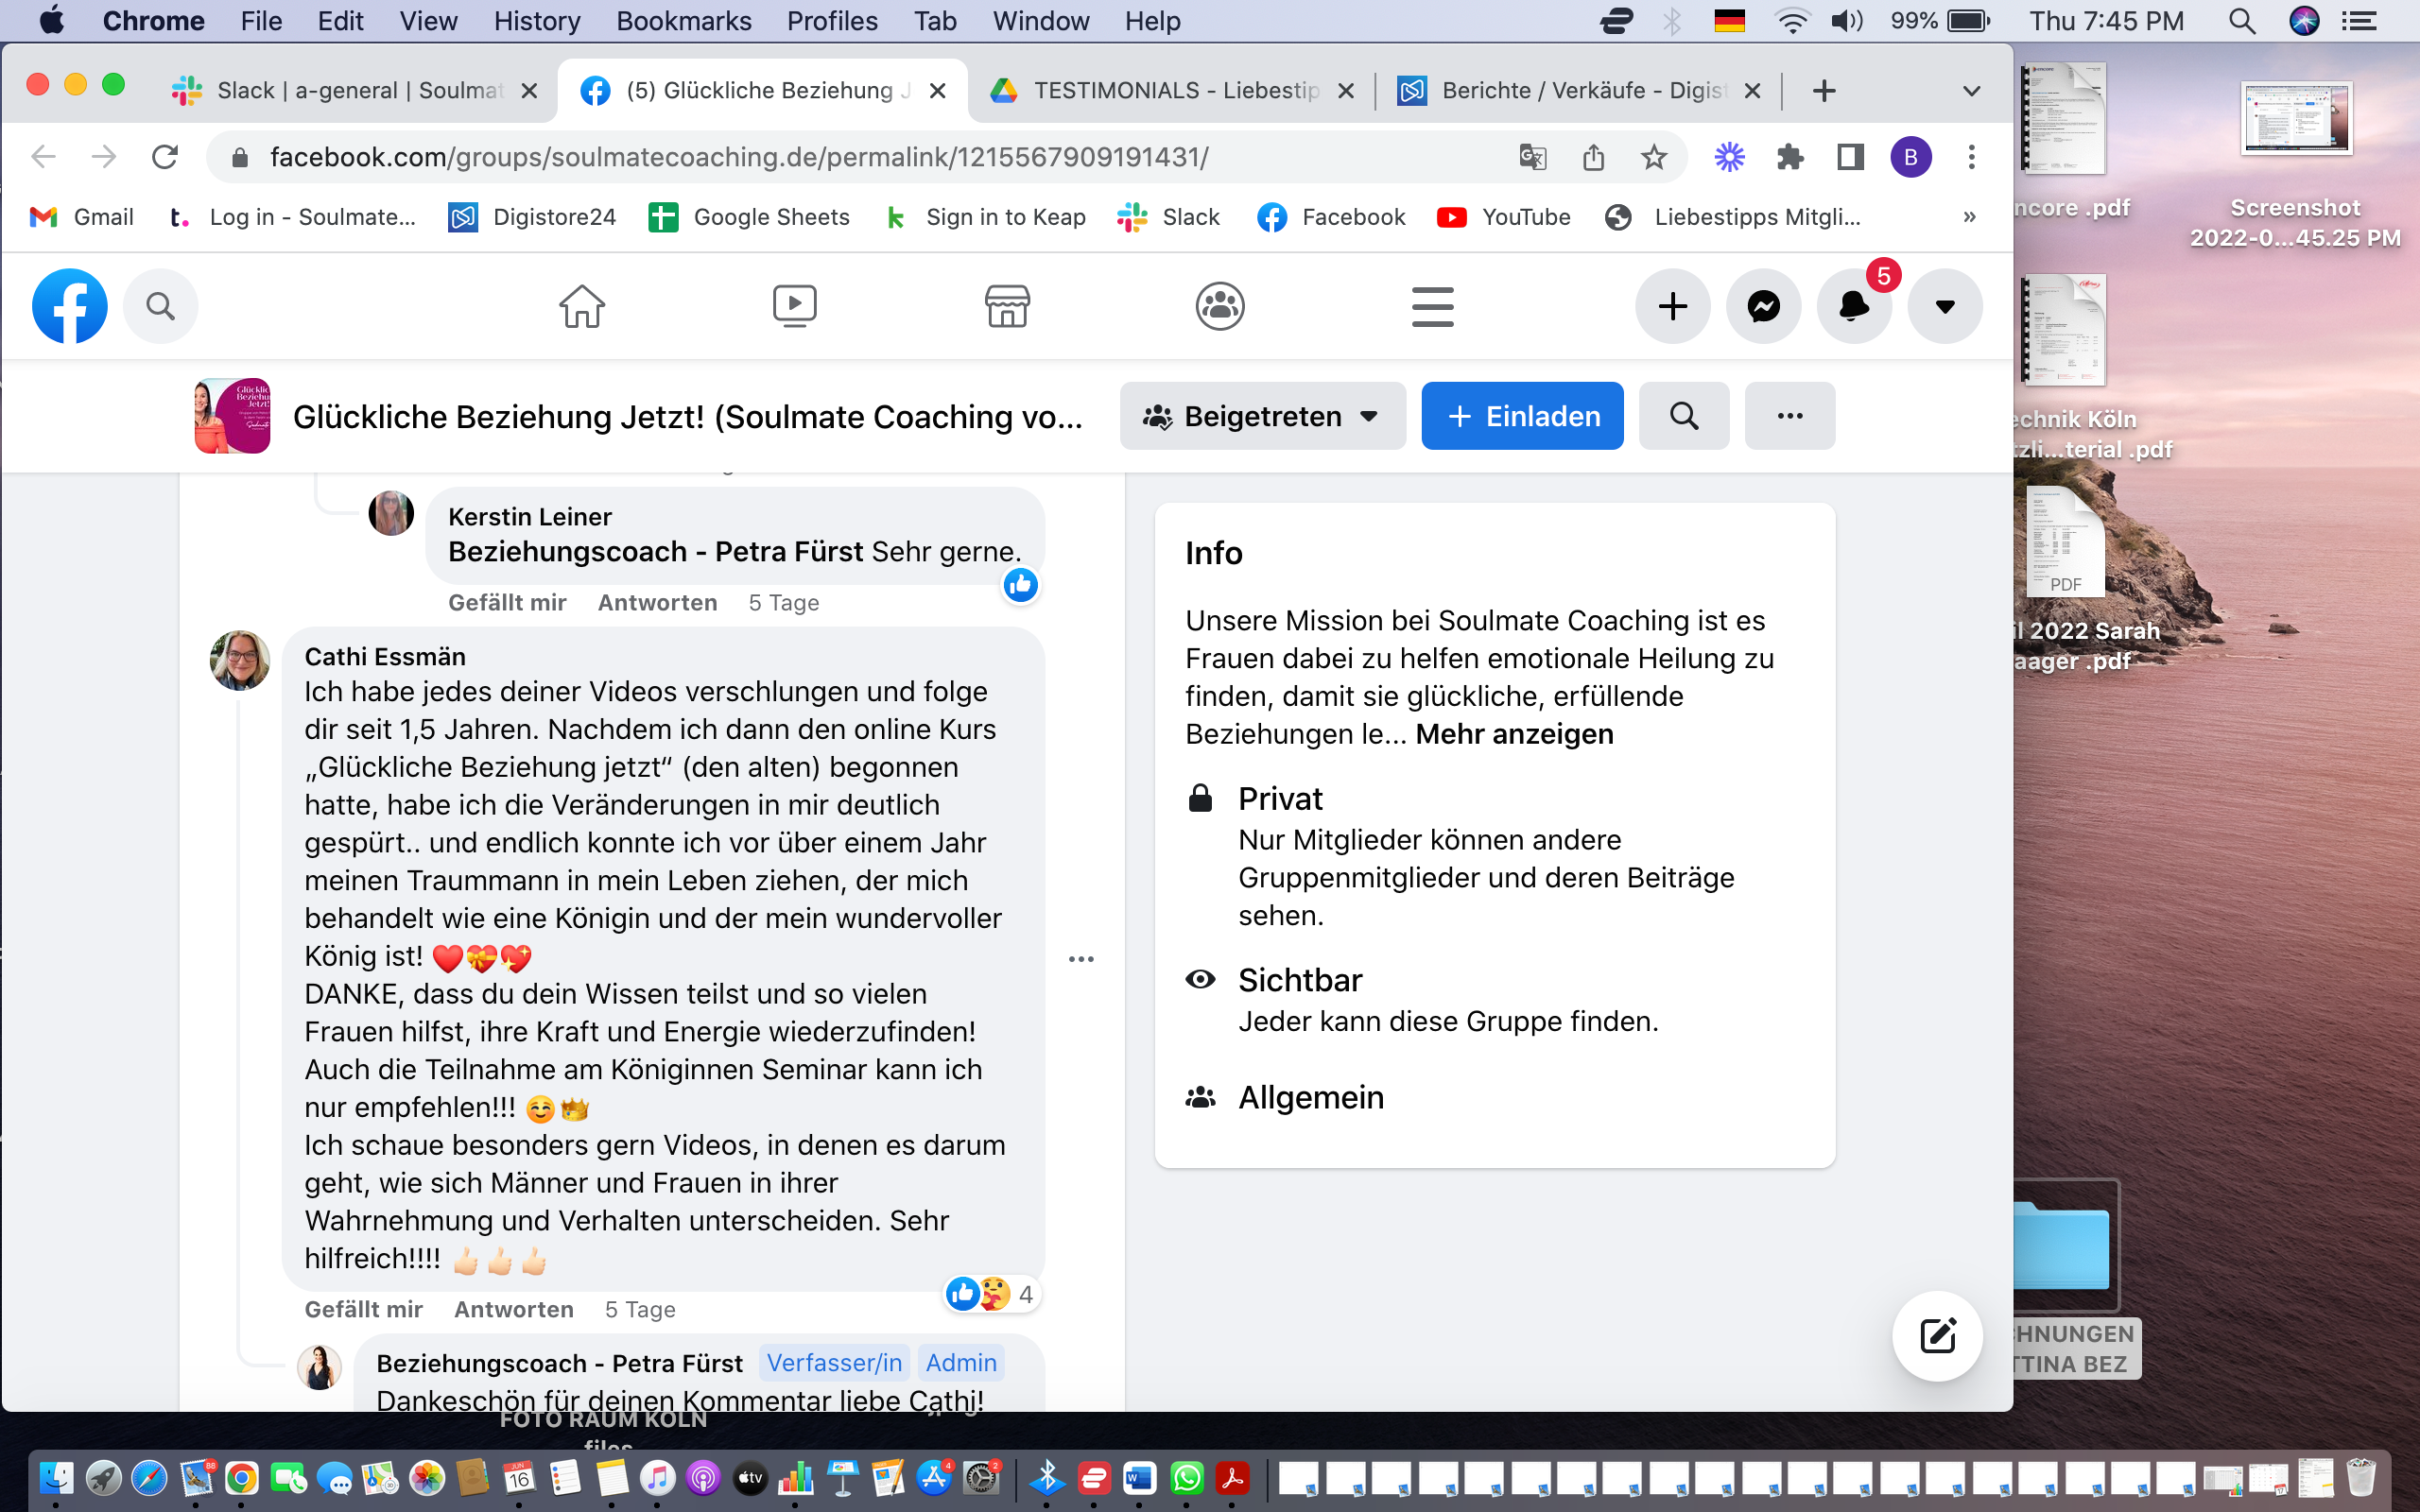
Task: Expand the Beigetreten dropdown
Action: point(1262,416)
